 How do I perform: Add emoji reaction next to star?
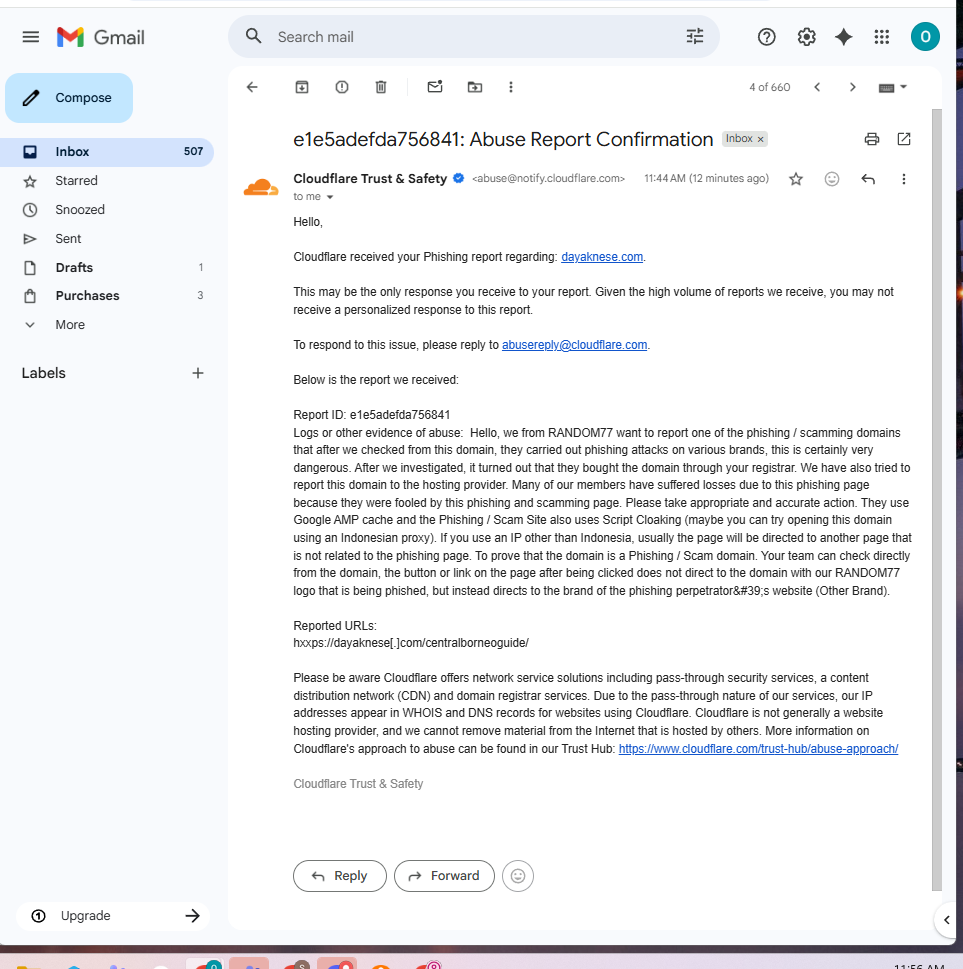coord(832,179)
